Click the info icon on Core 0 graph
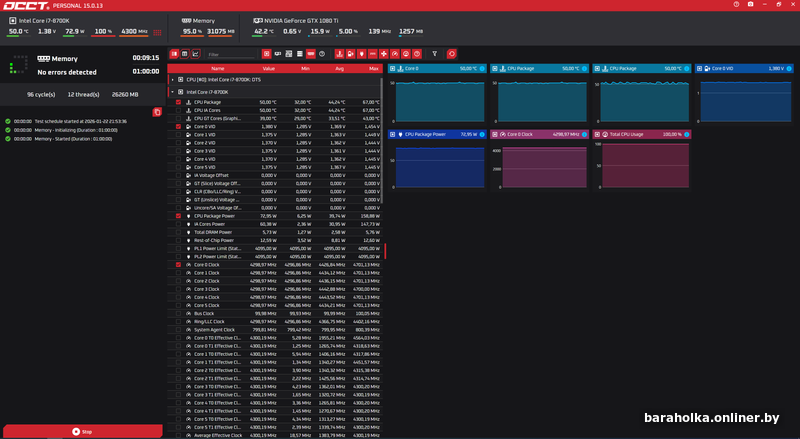800x439 pixels. pos(482,69)
